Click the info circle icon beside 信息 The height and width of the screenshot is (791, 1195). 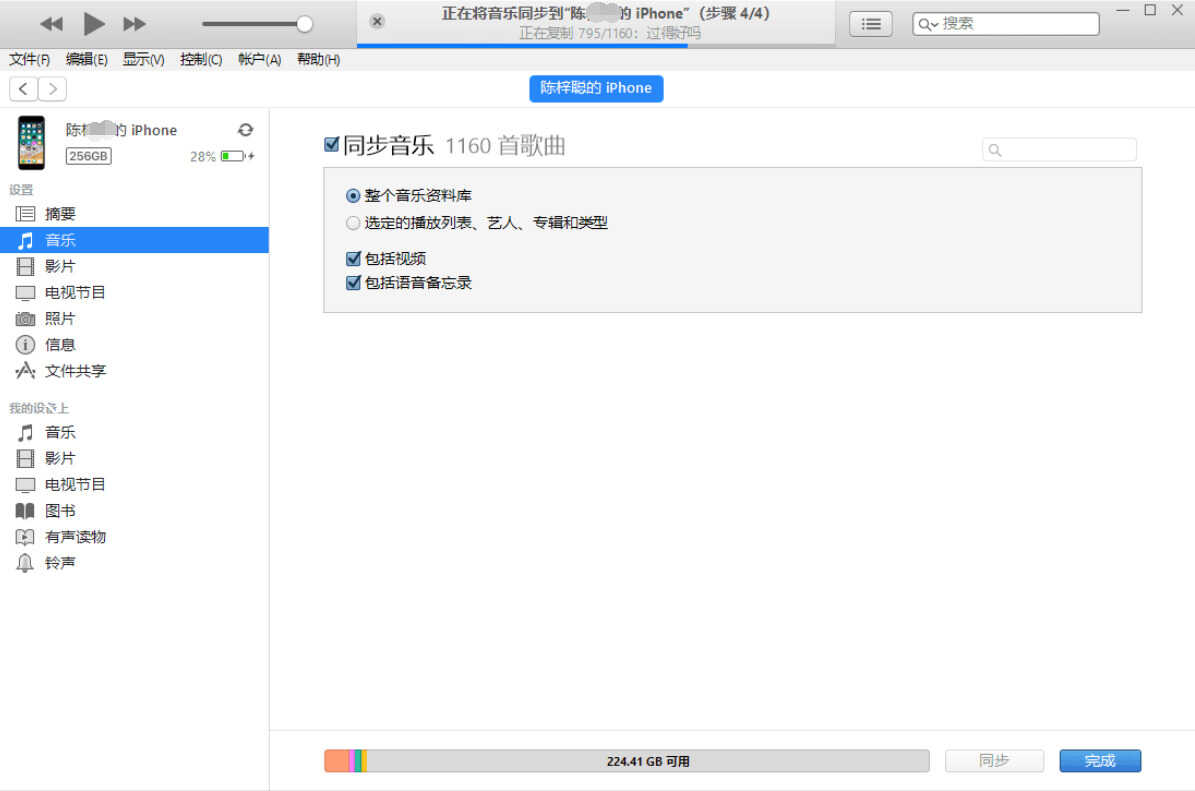coord(25,344)
